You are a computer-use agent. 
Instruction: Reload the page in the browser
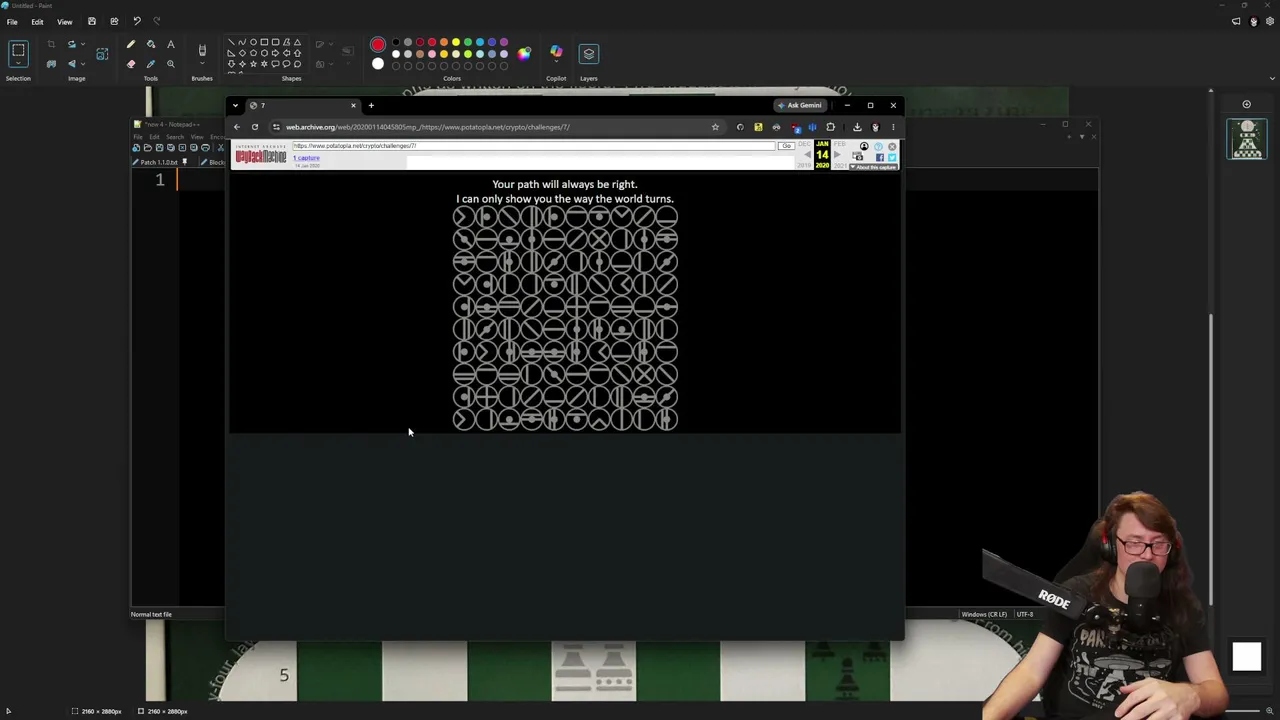pos(255,127)
